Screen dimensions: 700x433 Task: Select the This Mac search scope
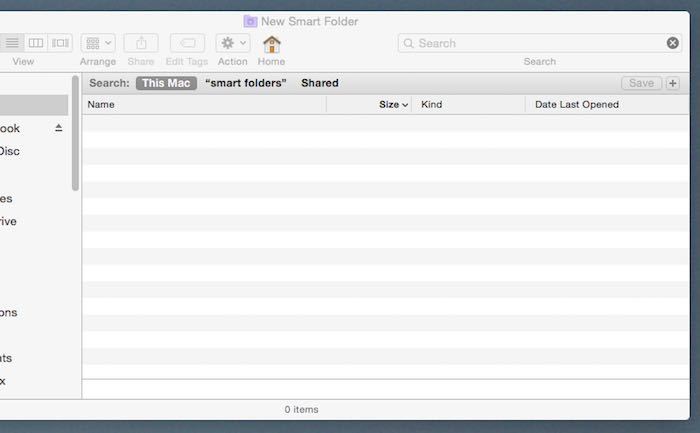166,83
